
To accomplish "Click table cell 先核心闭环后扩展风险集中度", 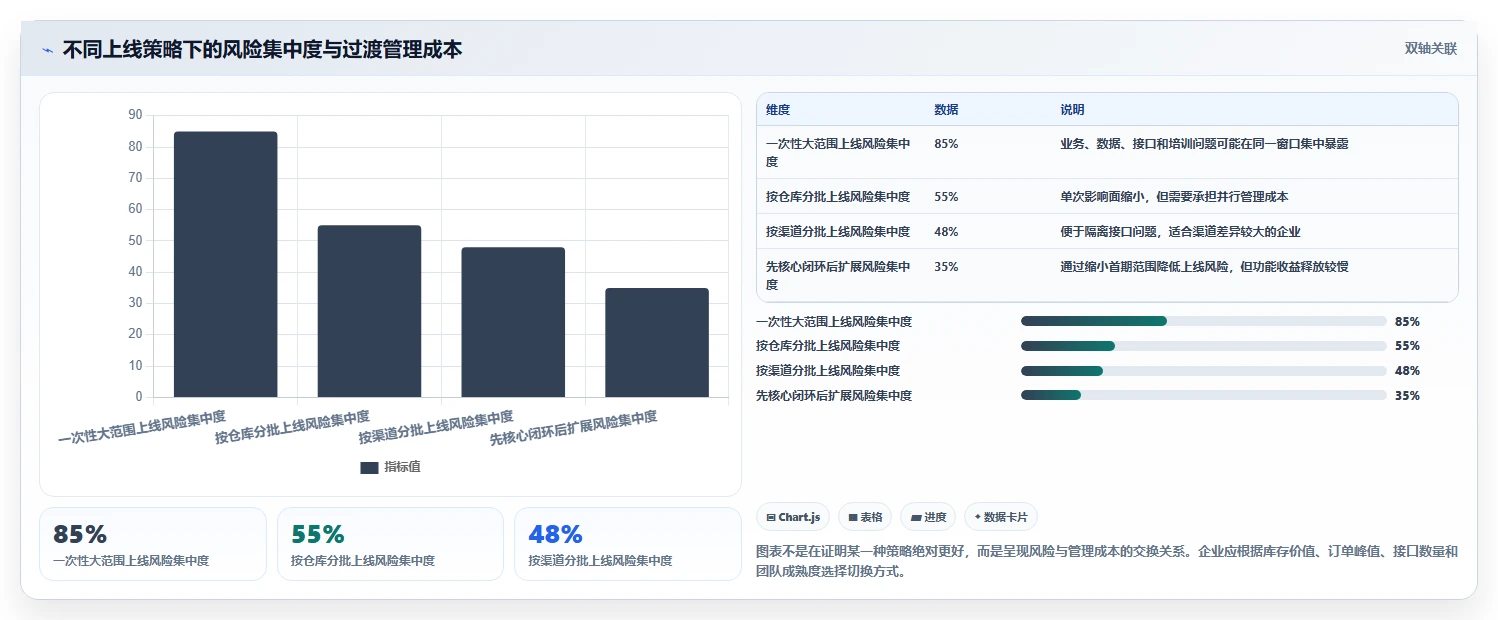I will click(x=838, y=275).
